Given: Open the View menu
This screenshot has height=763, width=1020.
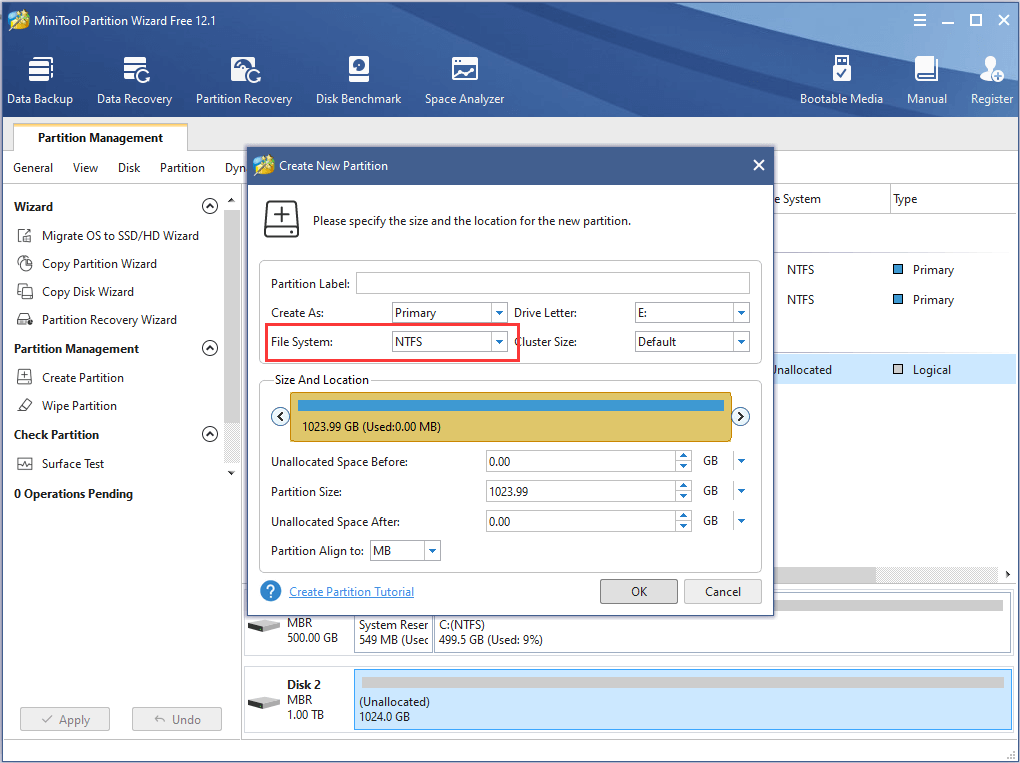Looking at the screenshot, I should 85,168.
